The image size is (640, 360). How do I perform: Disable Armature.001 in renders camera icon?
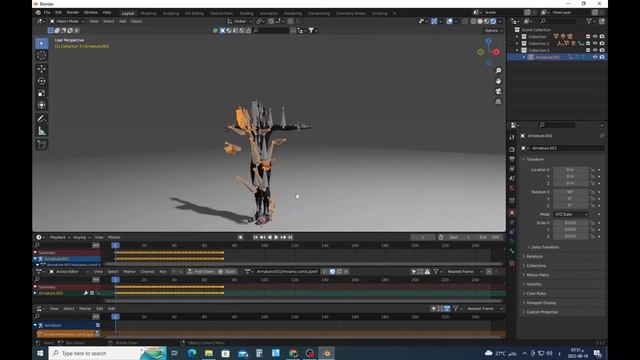click(x=602, y=57)
